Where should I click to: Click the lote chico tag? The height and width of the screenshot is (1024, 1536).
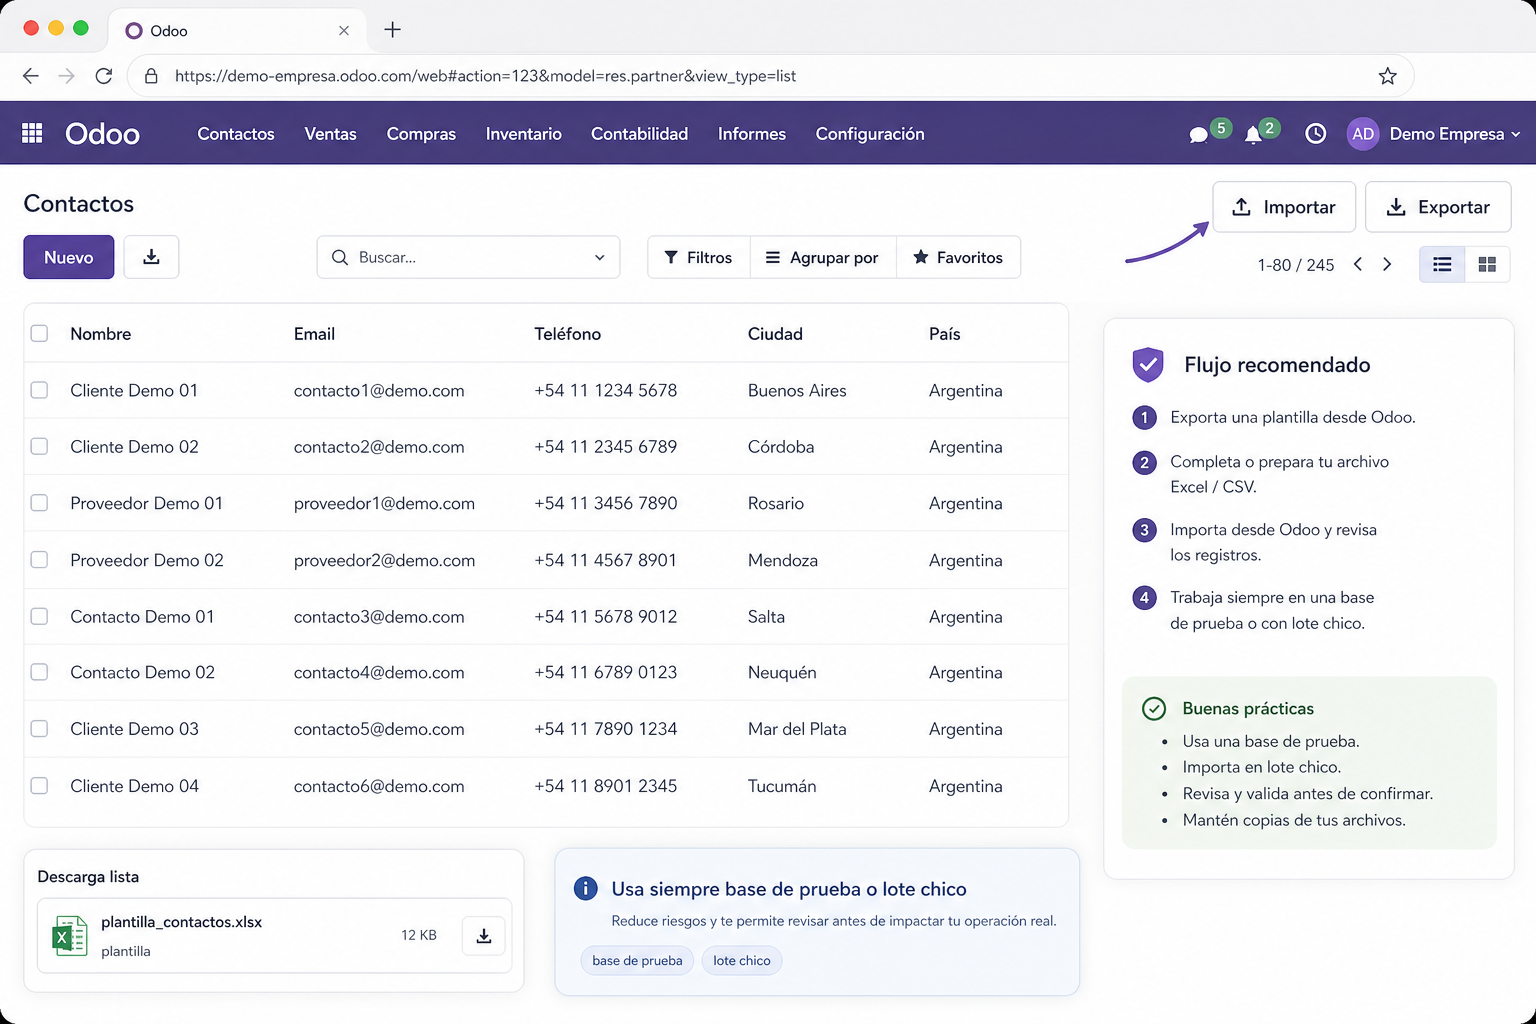tap(742, 960)
